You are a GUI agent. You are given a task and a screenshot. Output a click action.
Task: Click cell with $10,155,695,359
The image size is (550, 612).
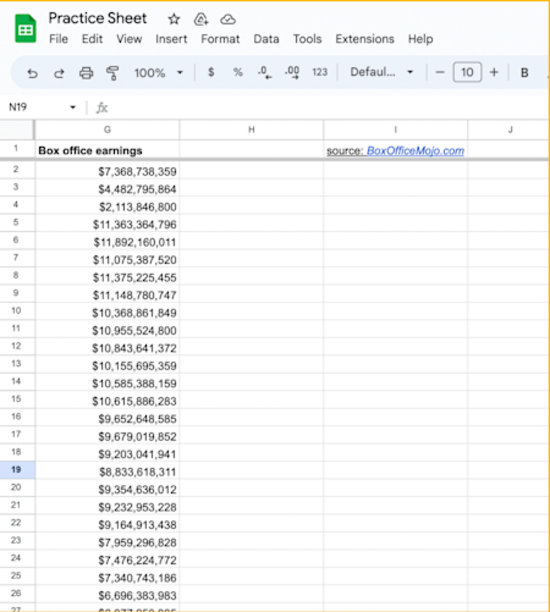click(x=107, y=365)
